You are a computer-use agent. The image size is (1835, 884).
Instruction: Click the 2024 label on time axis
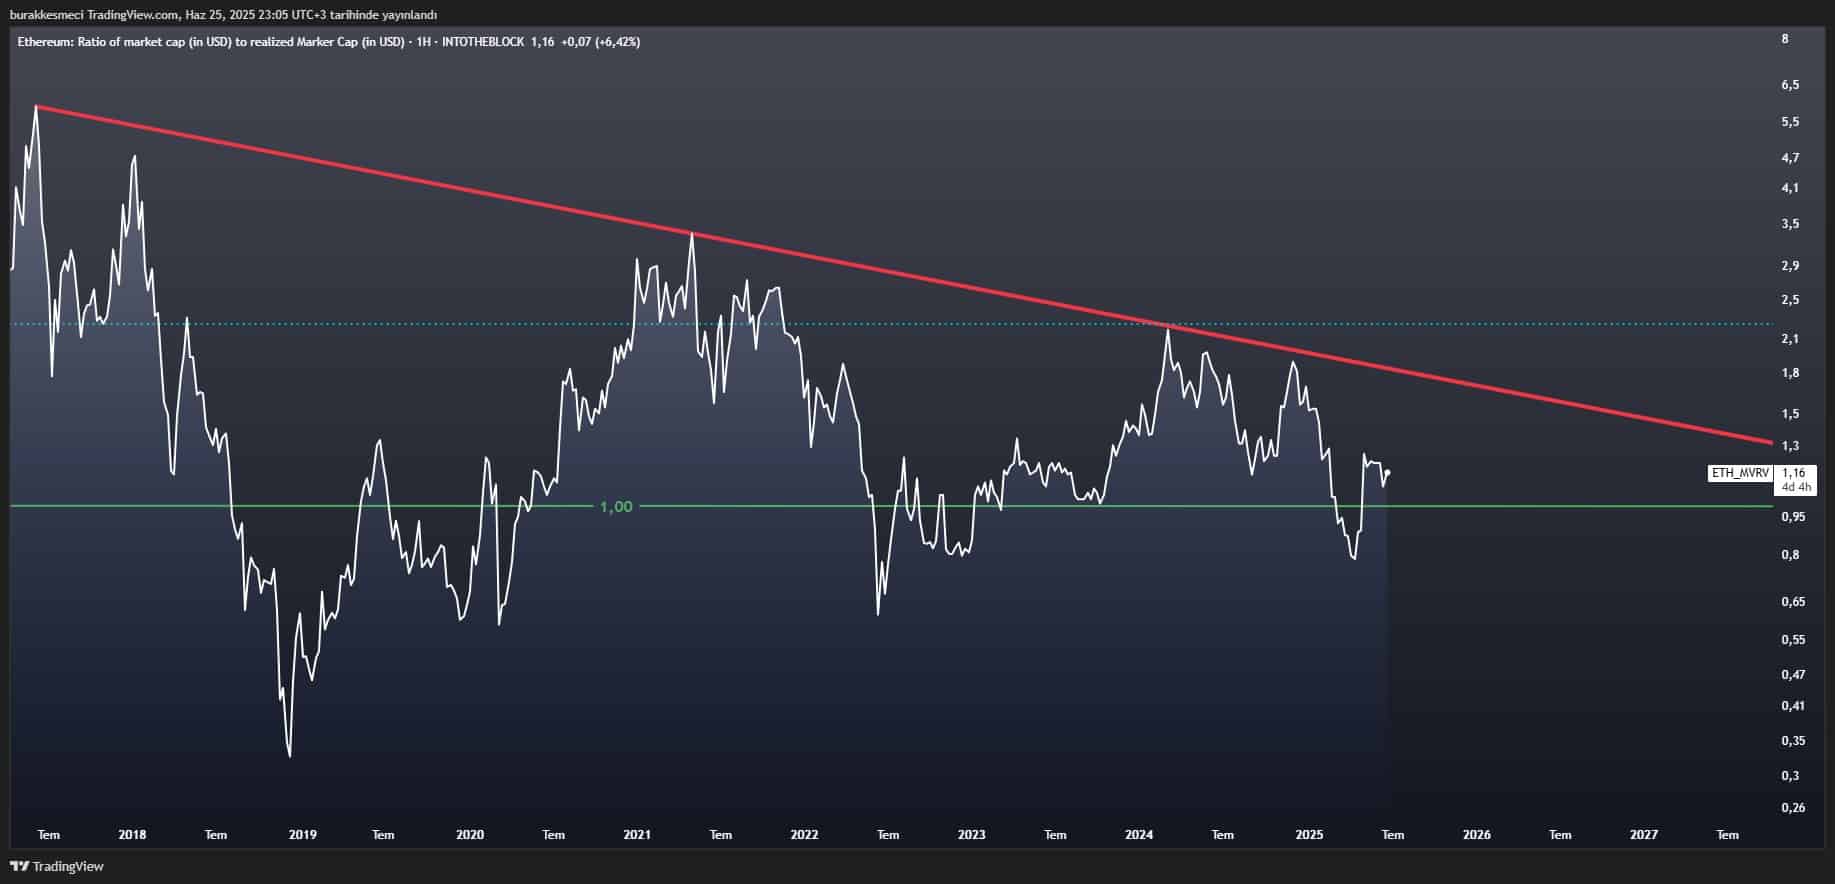(1139, 835)
